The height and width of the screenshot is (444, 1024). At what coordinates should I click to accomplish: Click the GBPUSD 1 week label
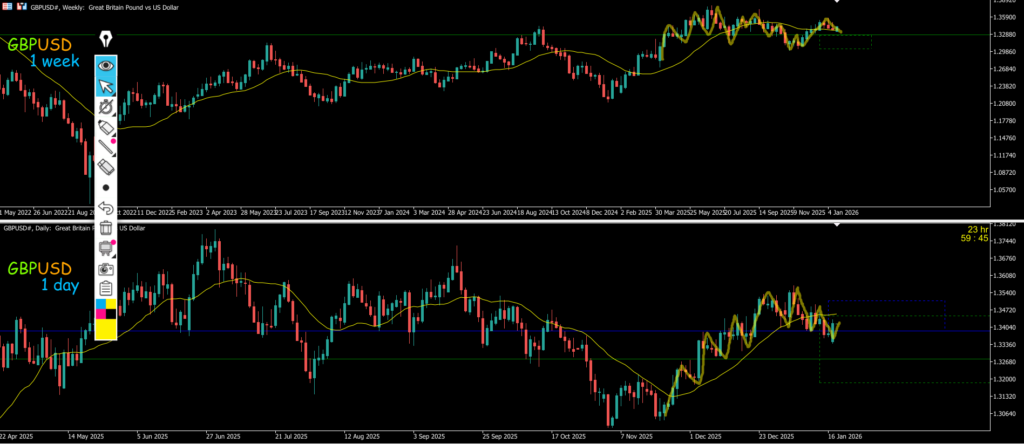[x=44, y=52]
